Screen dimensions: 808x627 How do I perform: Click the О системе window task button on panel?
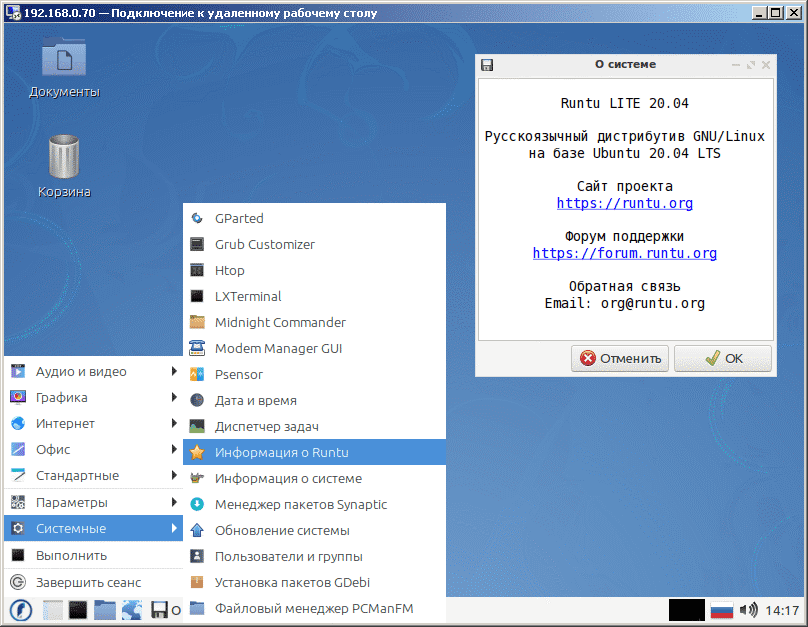click(165, 611)
